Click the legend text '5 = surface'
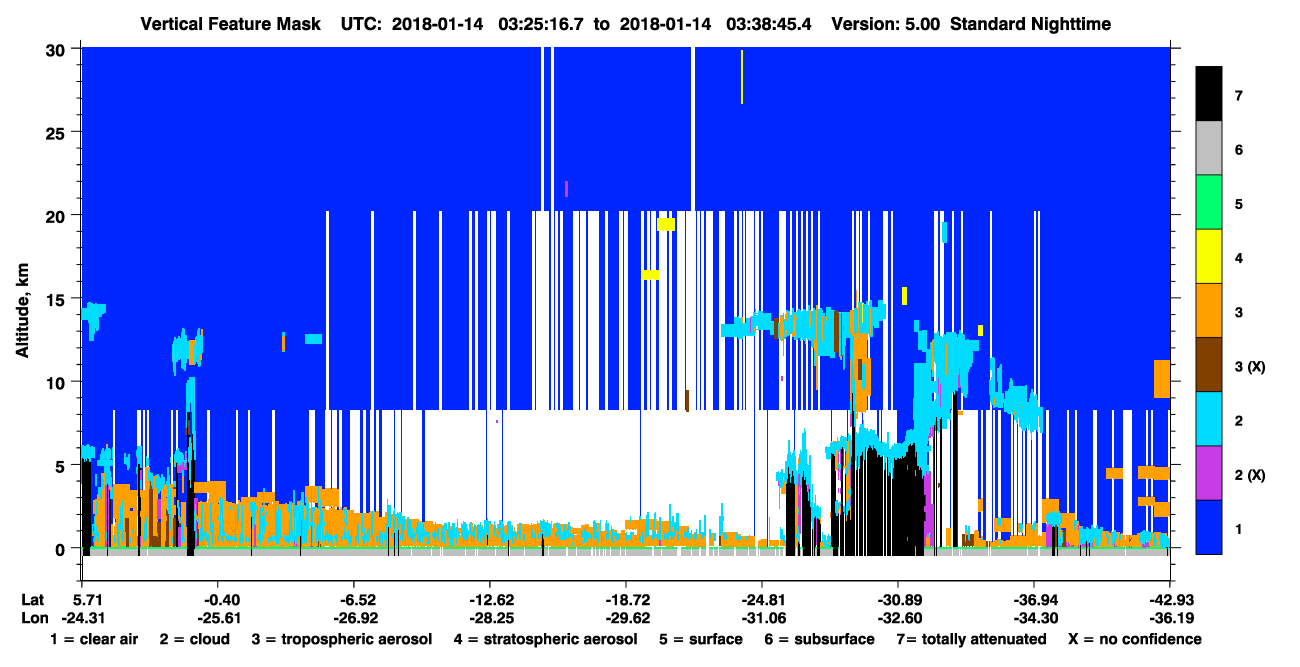The height and width of the screenshot is (667, 1300). click(x=700, y=639)
